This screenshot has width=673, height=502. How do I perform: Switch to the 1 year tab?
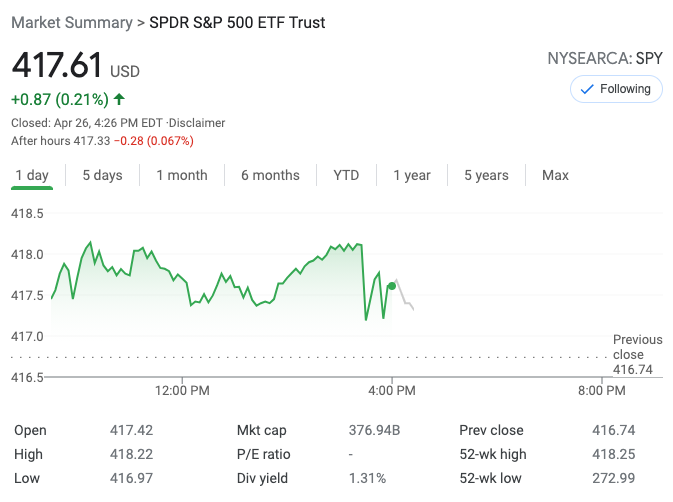pos(411,175)
